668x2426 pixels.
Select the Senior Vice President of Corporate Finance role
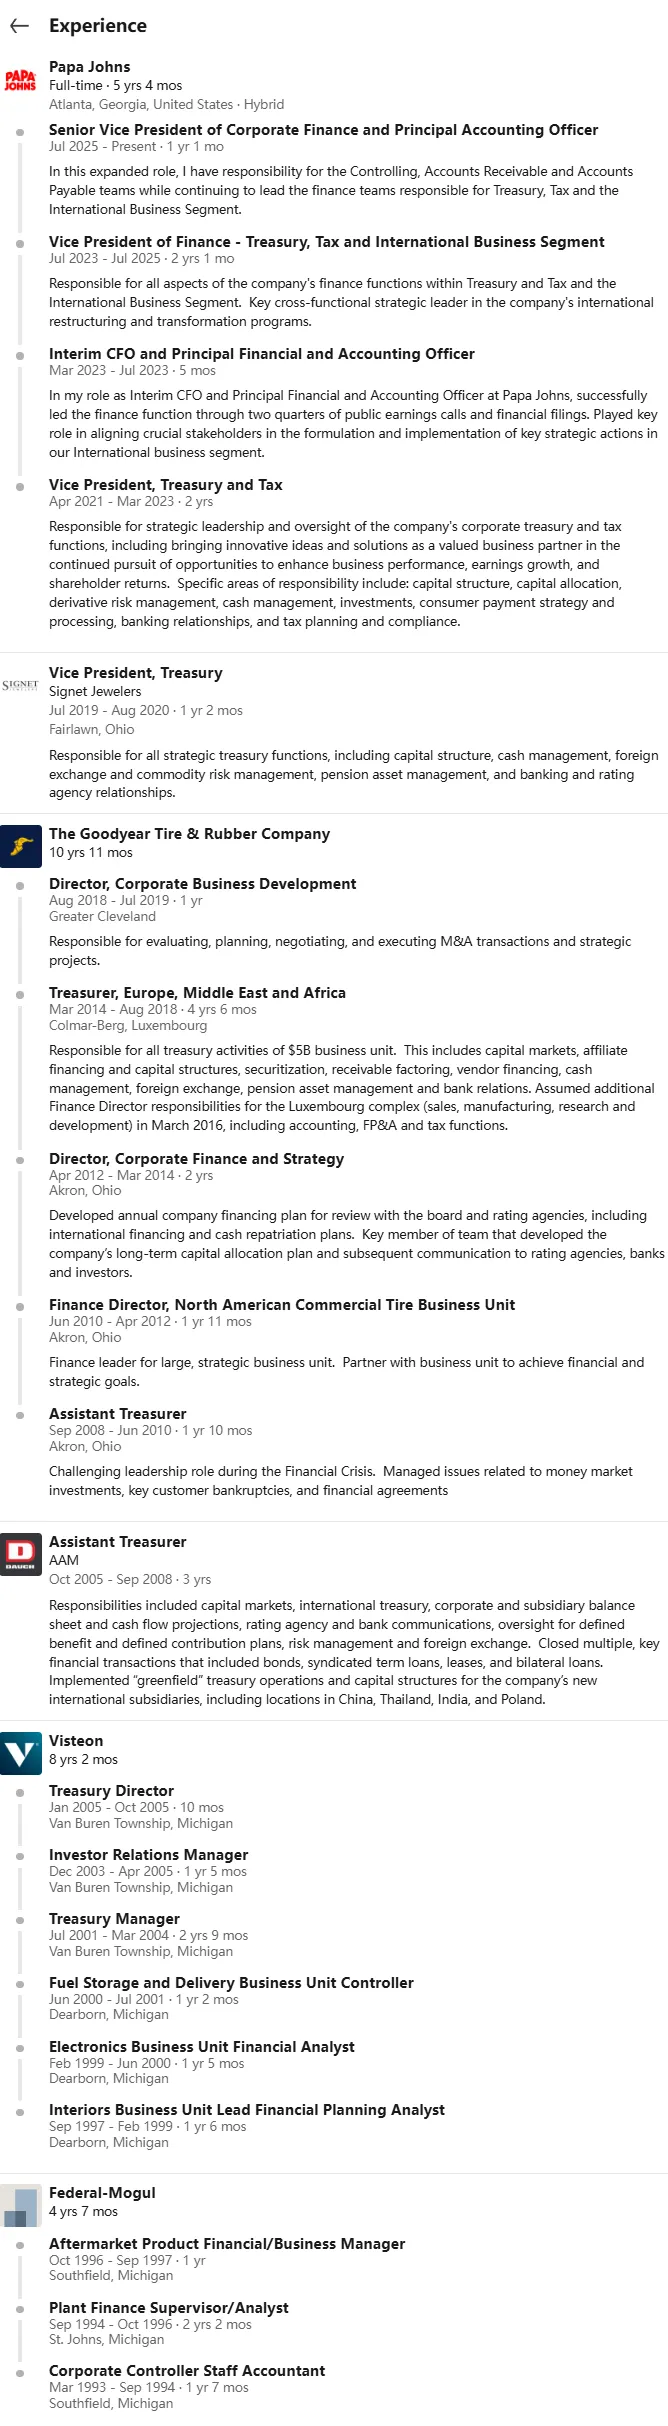324,130
